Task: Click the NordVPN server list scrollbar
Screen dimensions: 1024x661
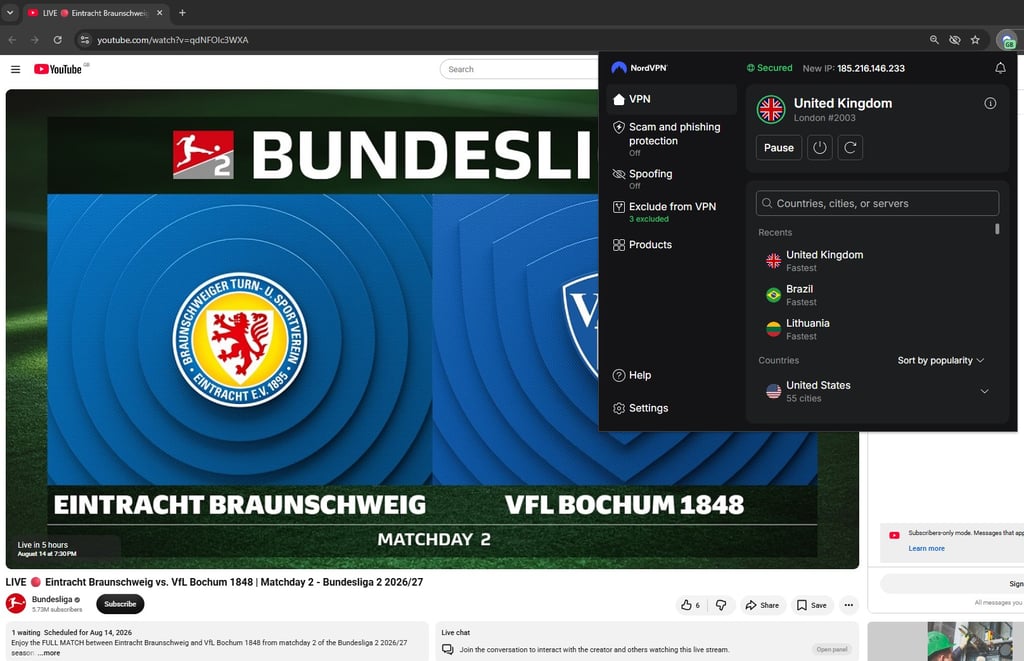Action: click(997, 229)
